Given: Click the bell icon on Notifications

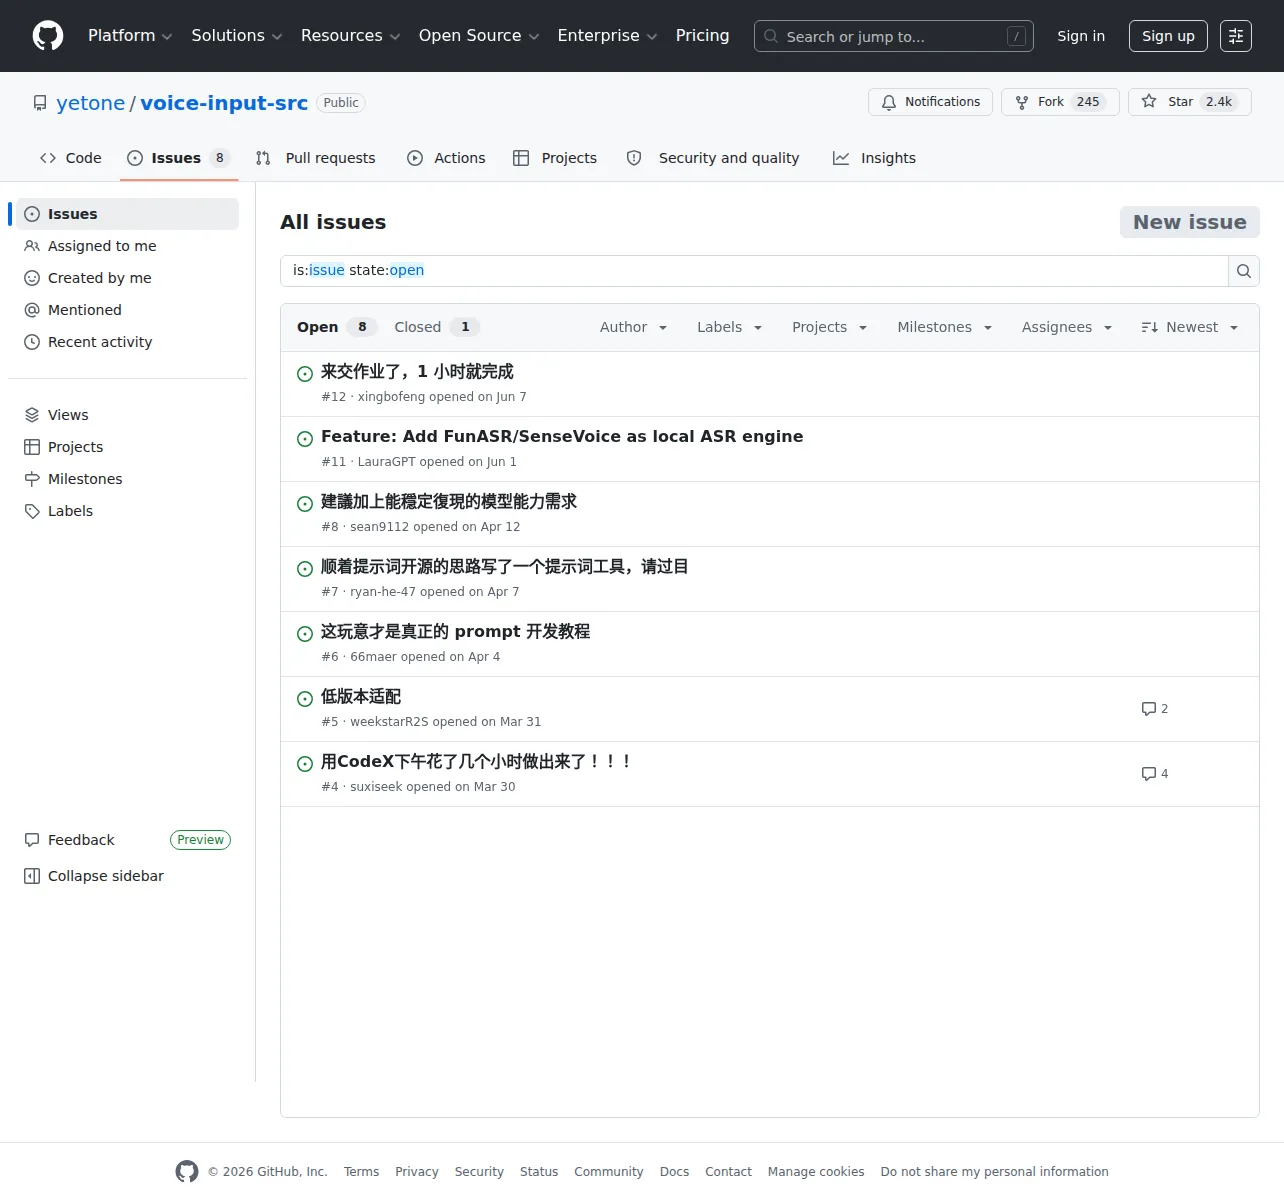Looking at the screenshot, I should click(889, 102).
